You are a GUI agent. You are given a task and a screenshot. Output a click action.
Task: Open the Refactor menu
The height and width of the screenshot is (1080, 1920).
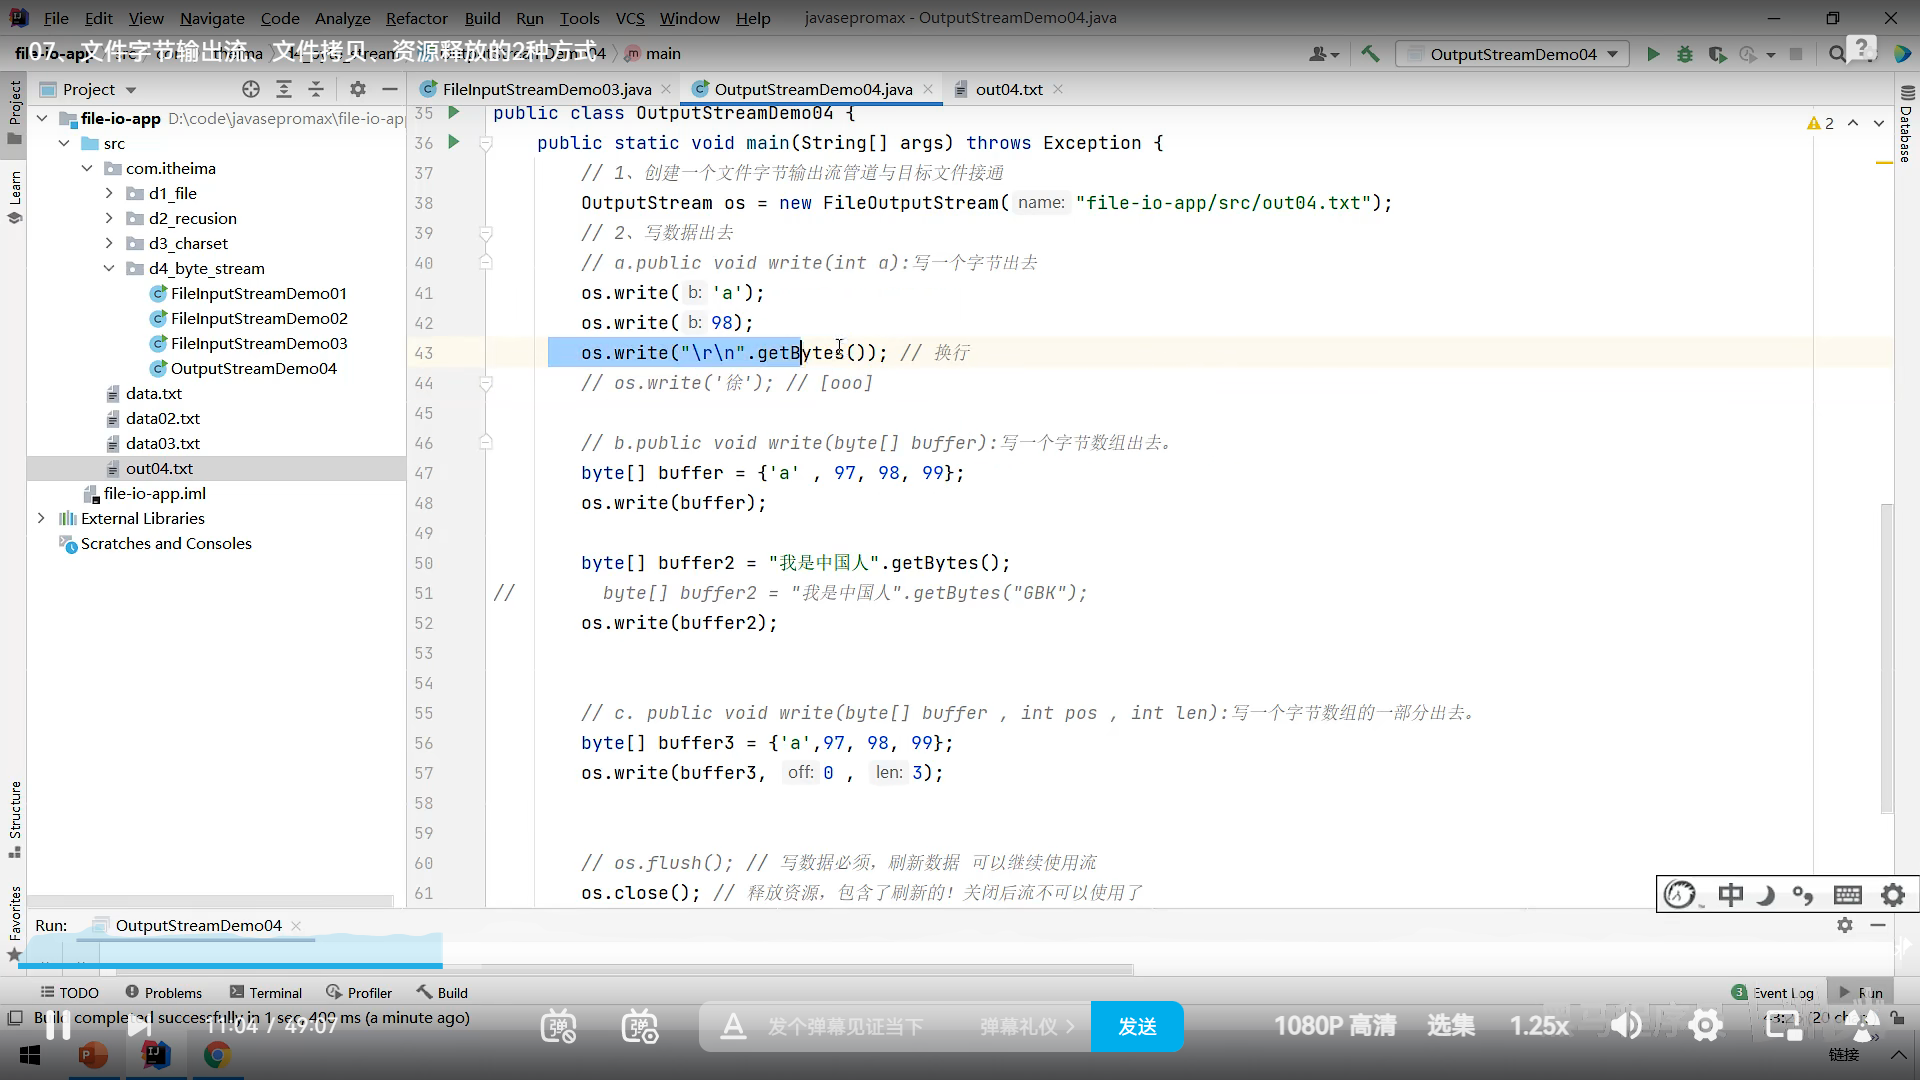click(416, 18)
